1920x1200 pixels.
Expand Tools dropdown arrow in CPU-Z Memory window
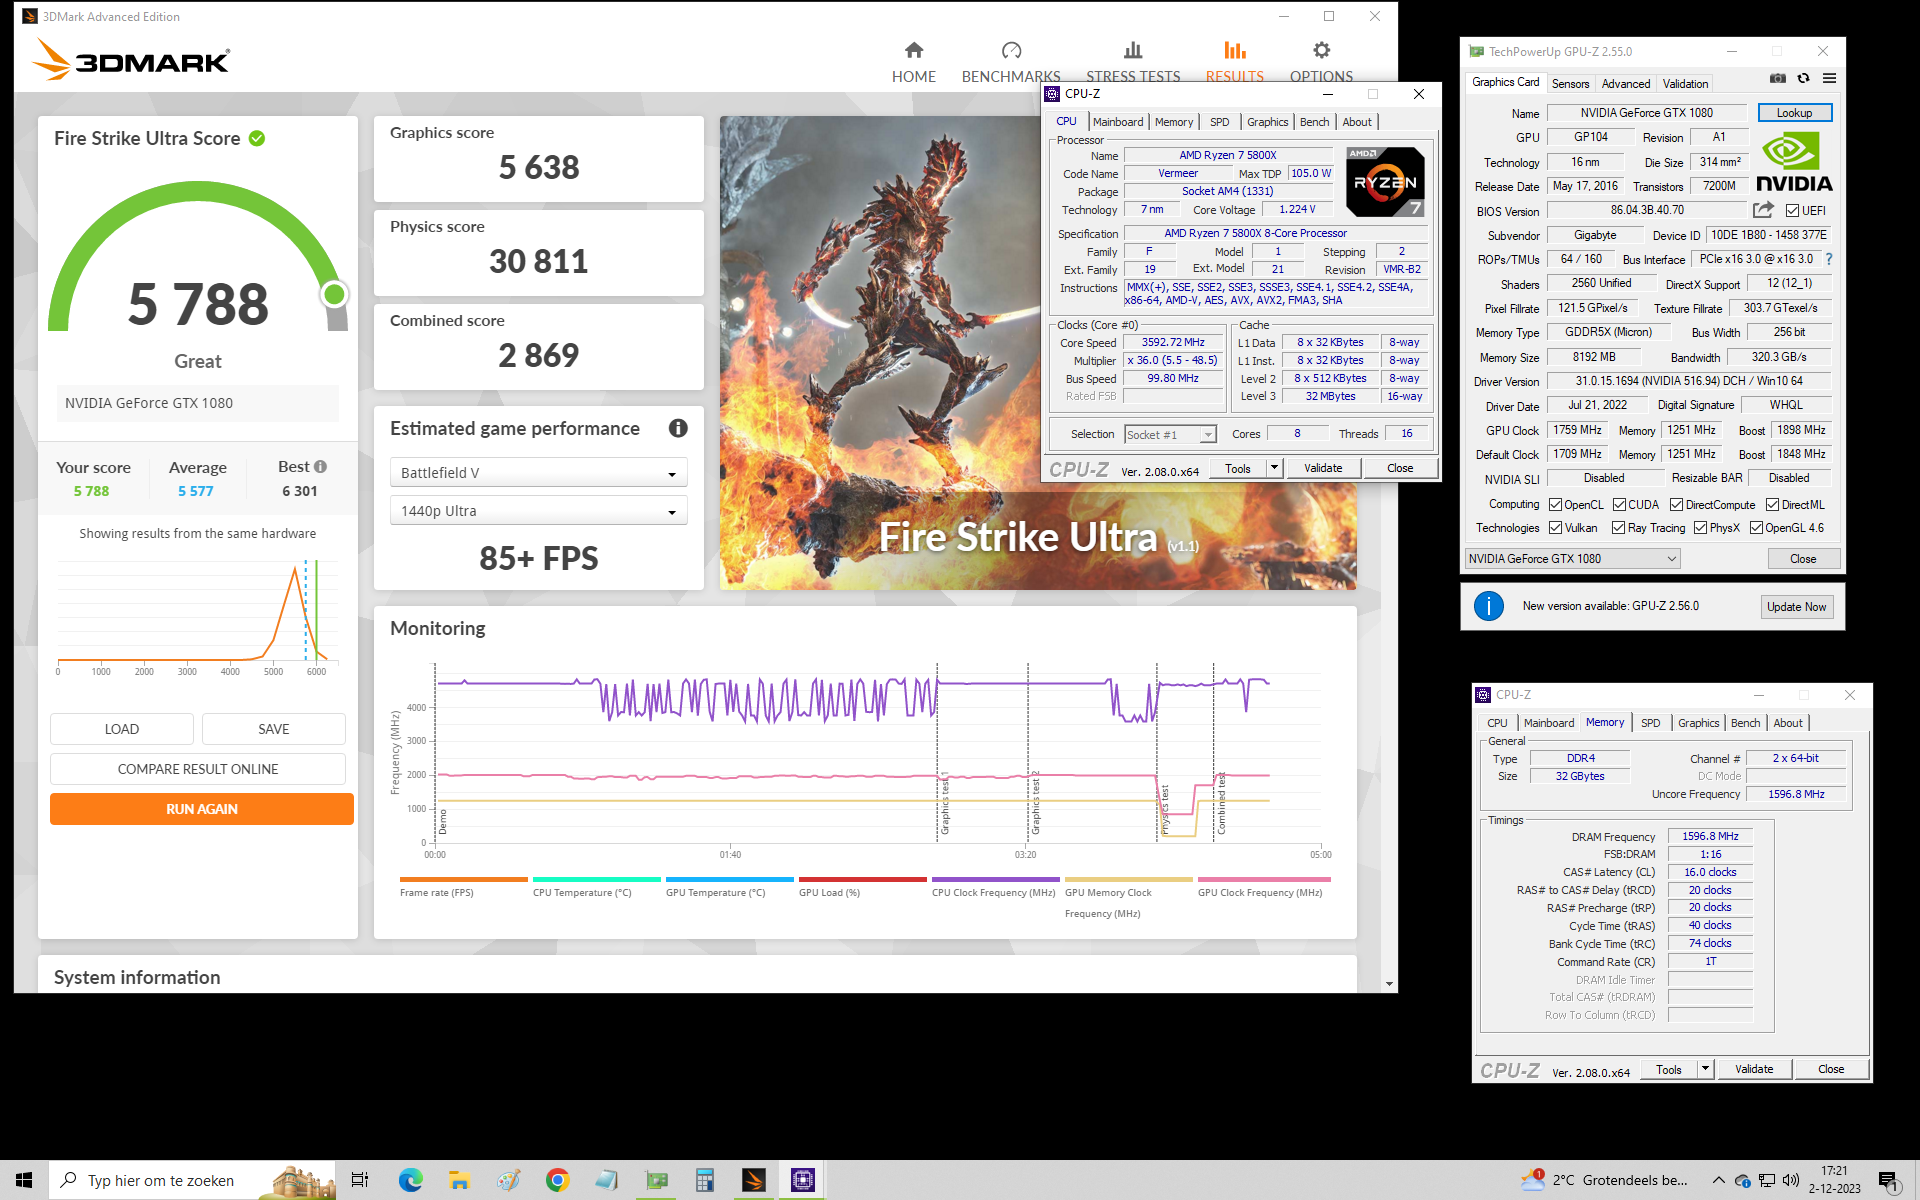(x=1705, y=1069)
